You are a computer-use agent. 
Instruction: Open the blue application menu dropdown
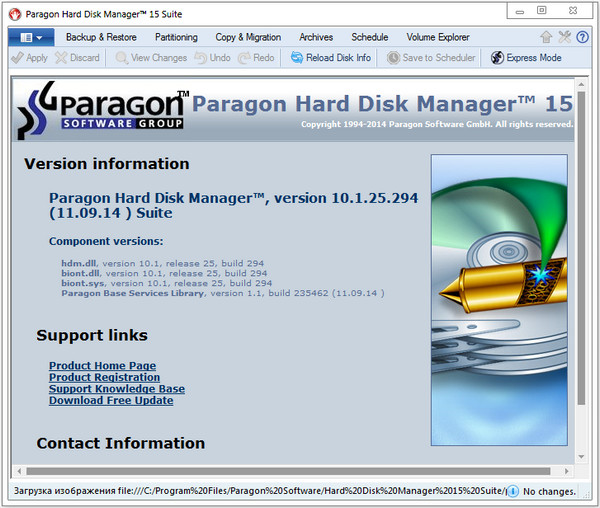[x=30, y=37]
